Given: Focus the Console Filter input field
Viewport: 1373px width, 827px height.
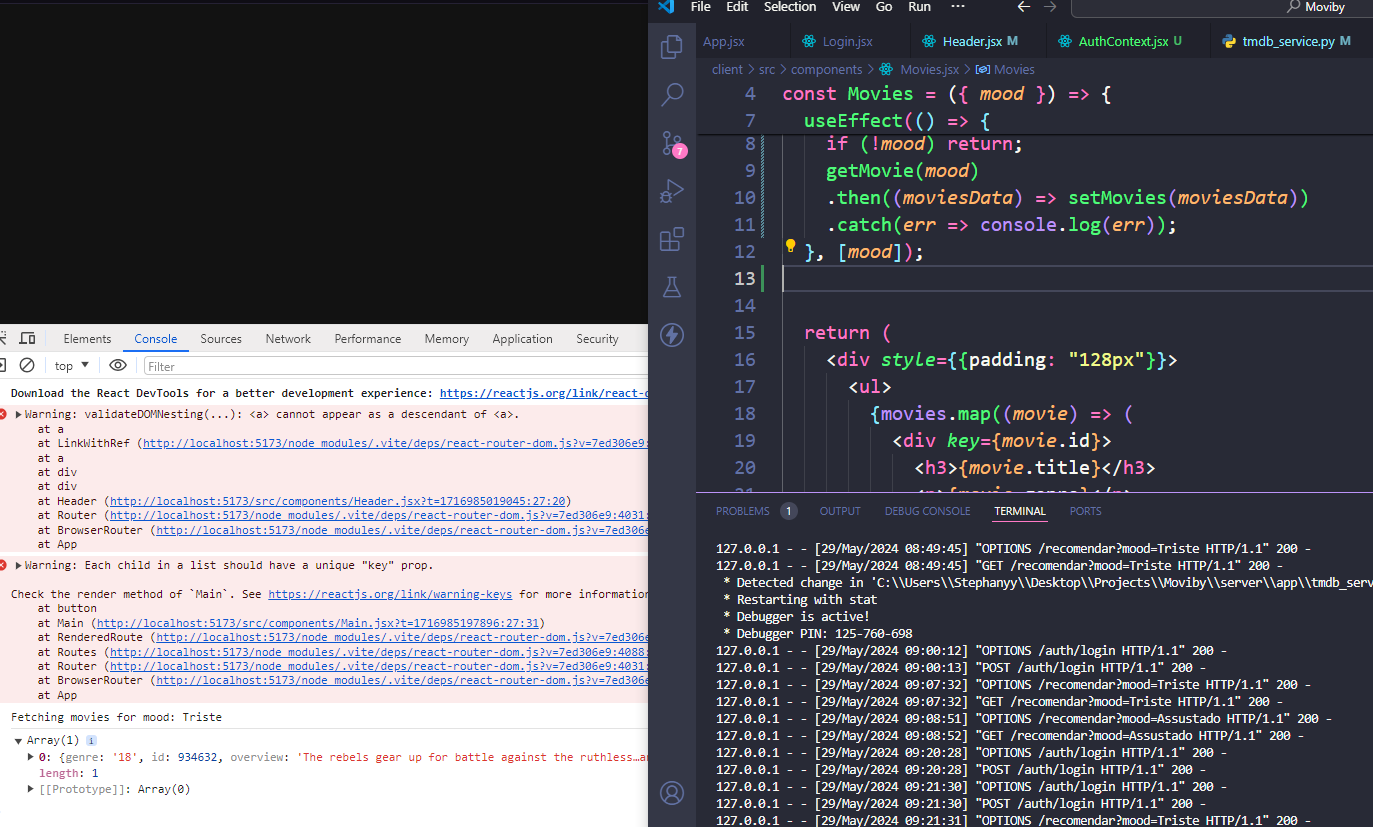Looking at the screenshot, I should [396, 366].
